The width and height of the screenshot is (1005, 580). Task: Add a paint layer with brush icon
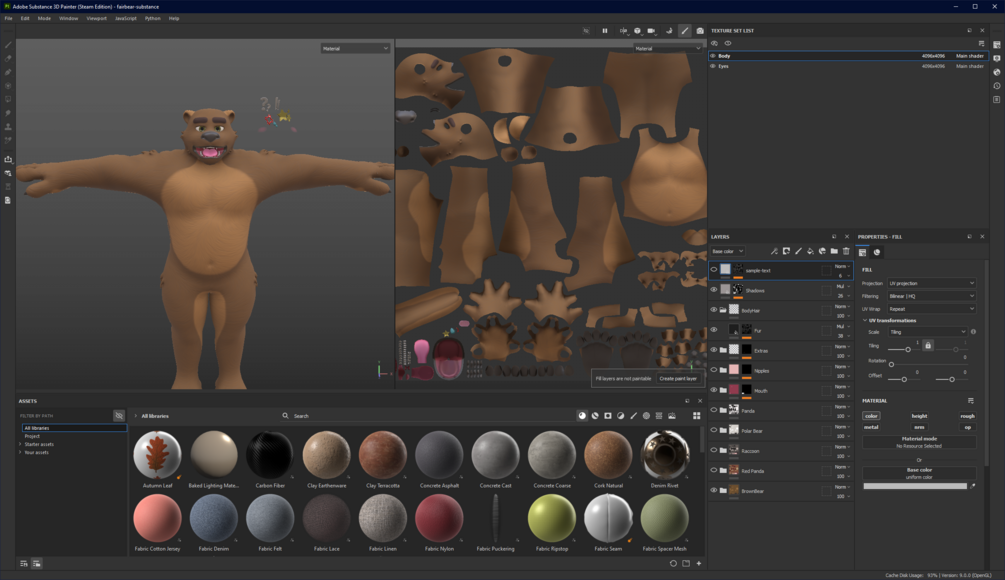tap(798, 251)
